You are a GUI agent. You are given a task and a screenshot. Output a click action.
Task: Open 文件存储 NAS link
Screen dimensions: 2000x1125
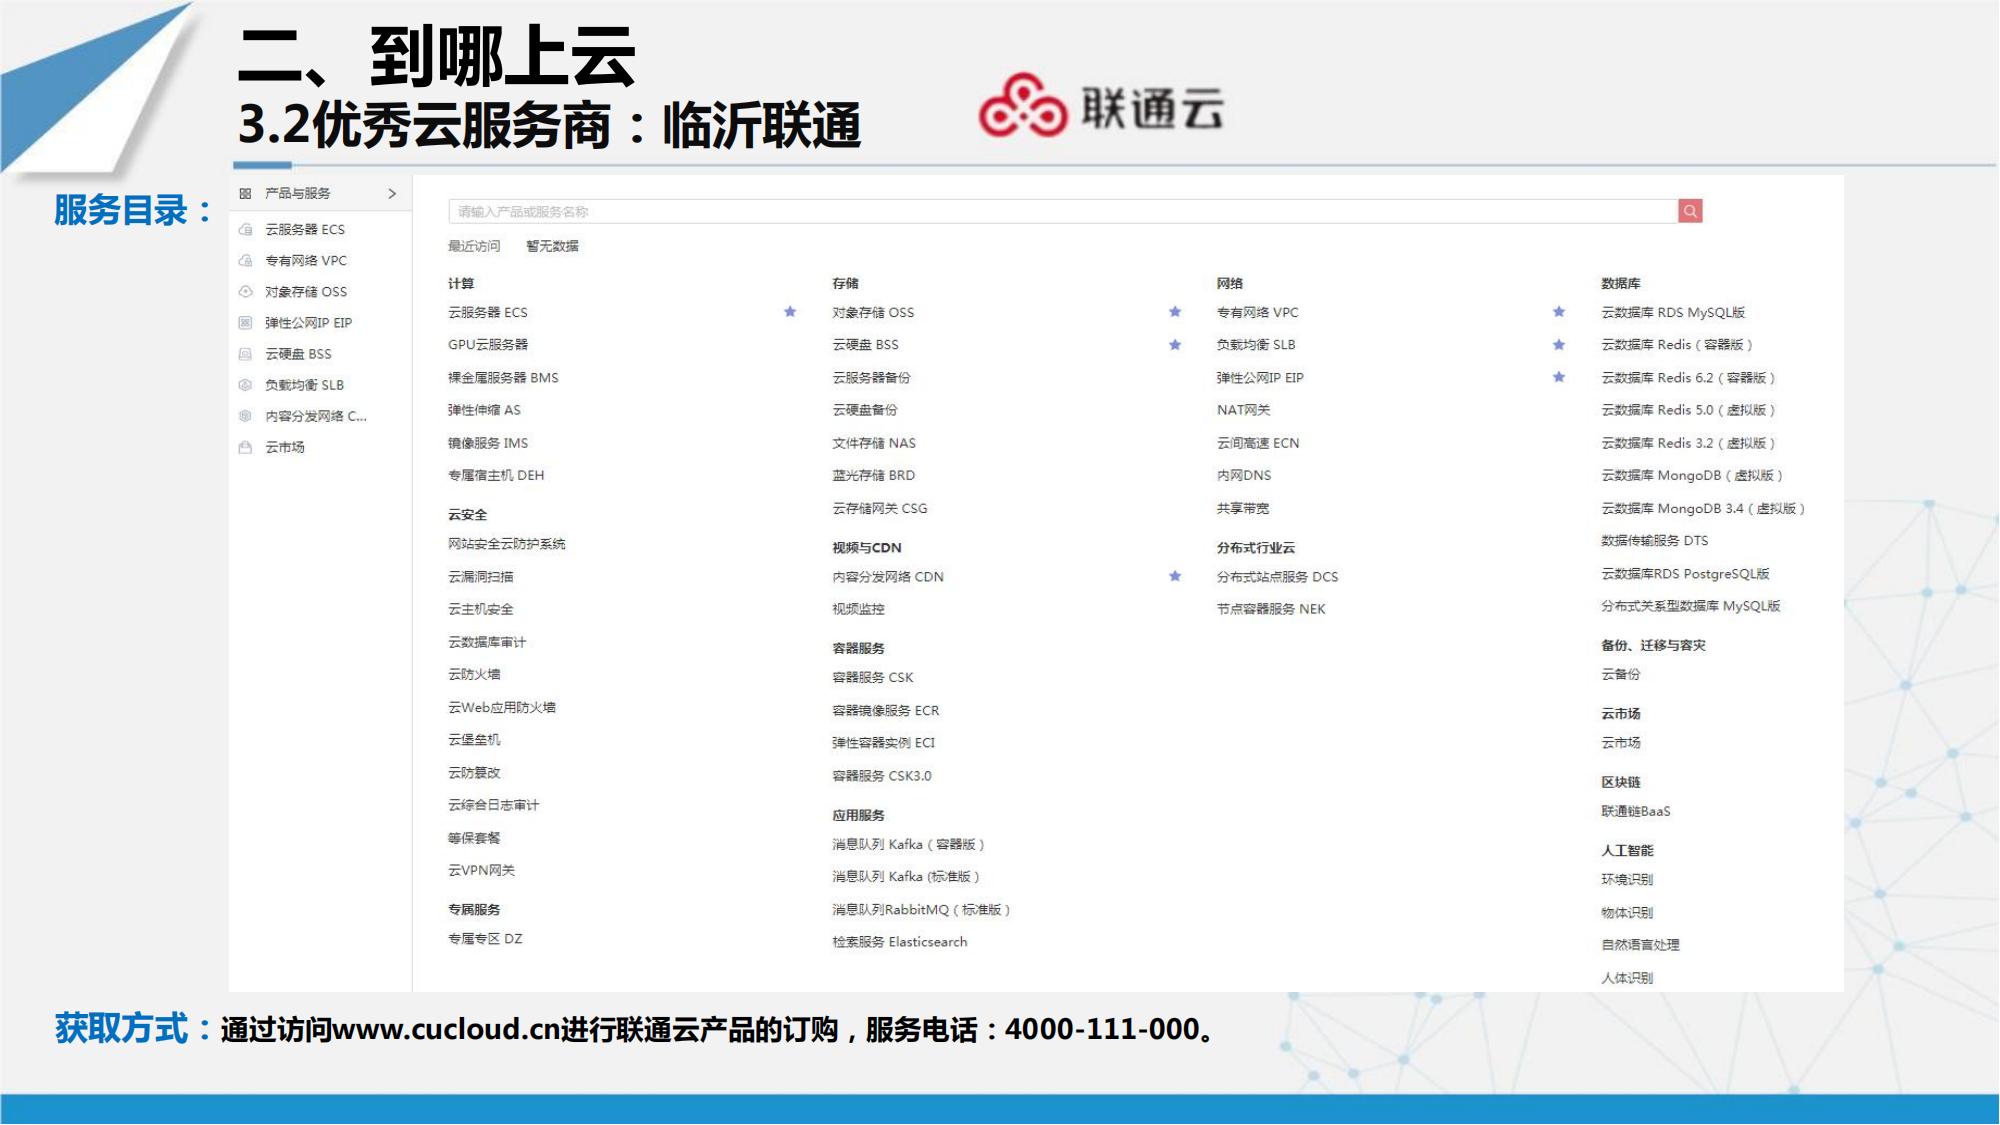click(874, 443)
